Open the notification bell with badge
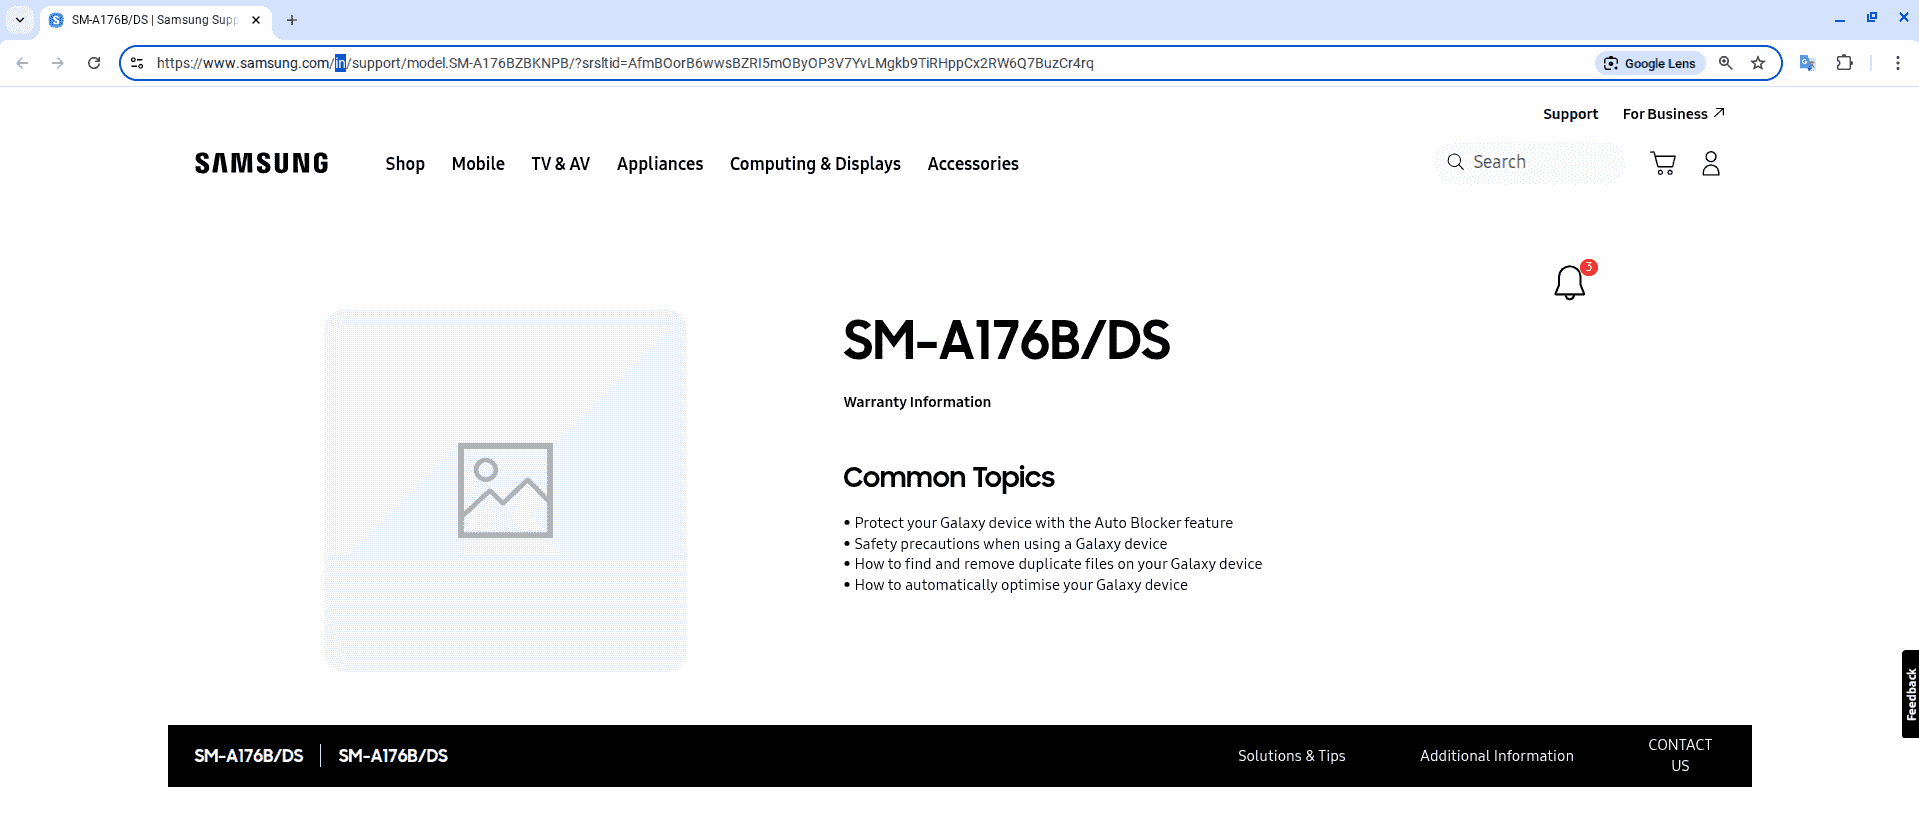 click(x=1570, y=283)
